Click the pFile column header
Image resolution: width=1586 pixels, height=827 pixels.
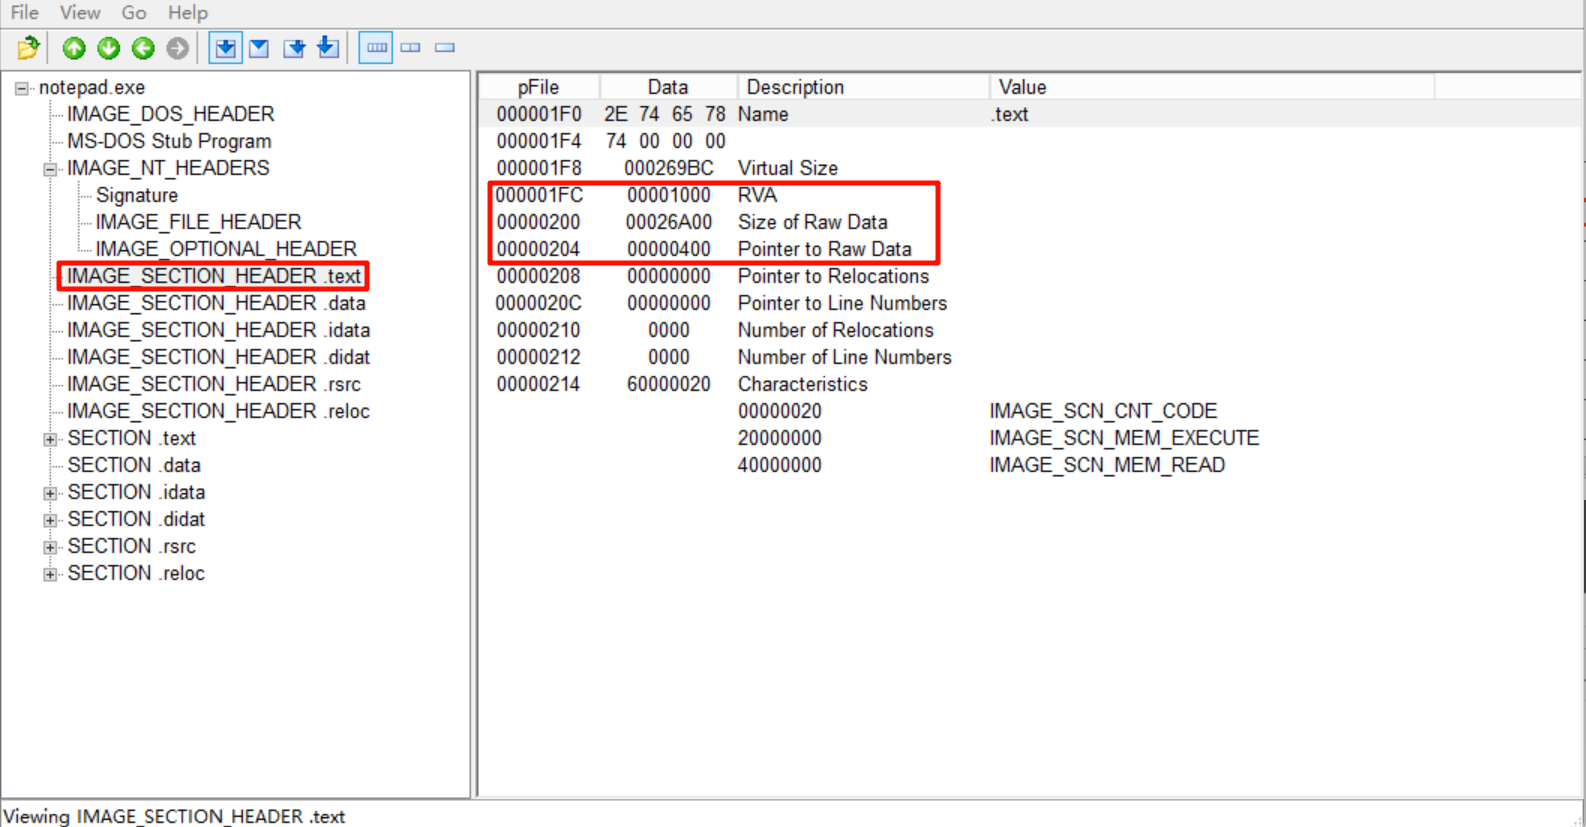[x=539, y=87]
